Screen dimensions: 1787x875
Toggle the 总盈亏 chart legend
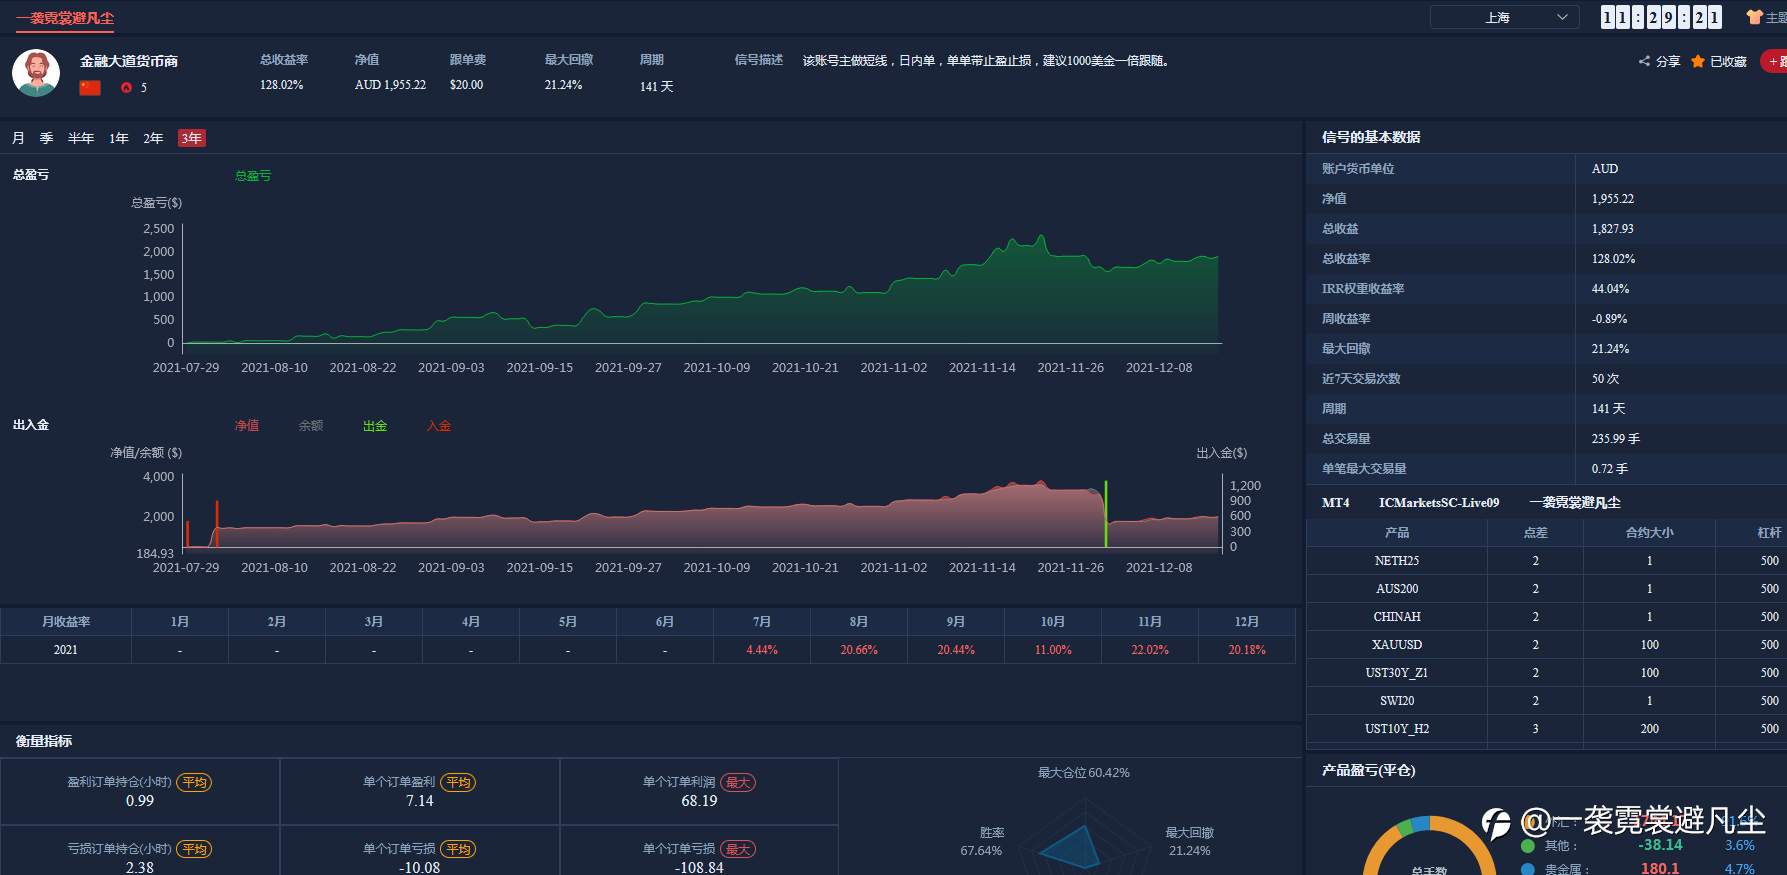(253, 176)
